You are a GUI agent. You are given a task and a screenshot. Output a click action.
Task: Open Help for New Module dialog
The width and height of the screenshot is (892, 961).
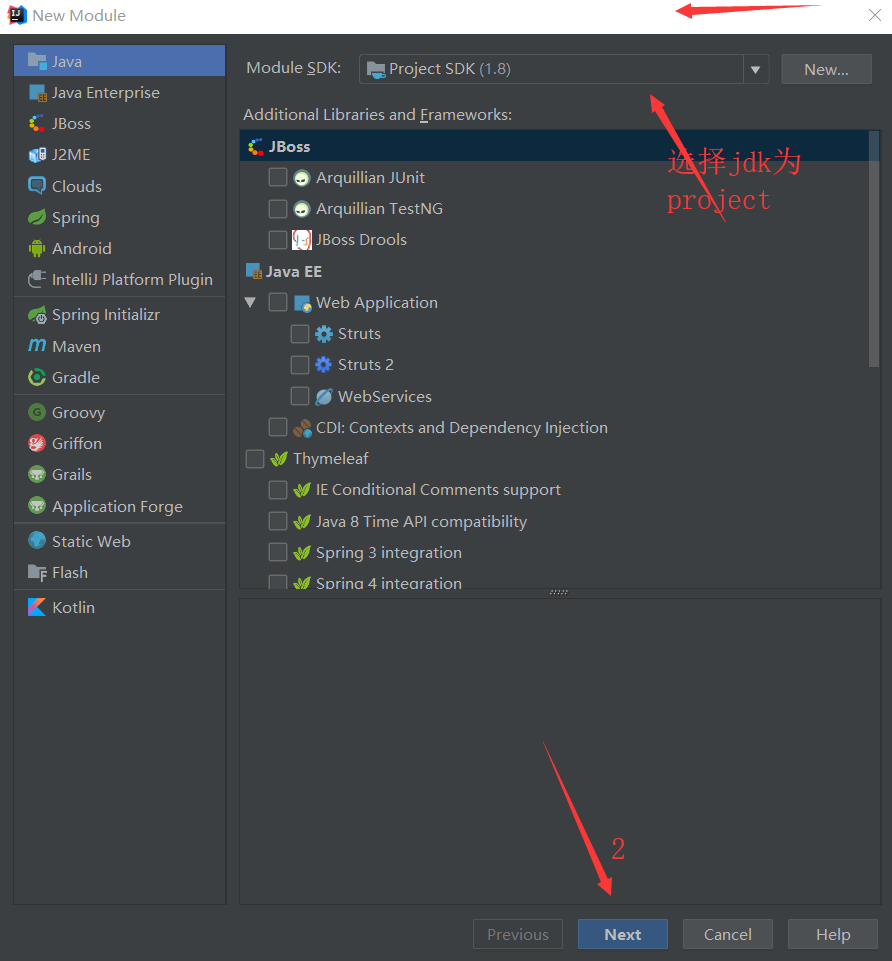[832, 933]
